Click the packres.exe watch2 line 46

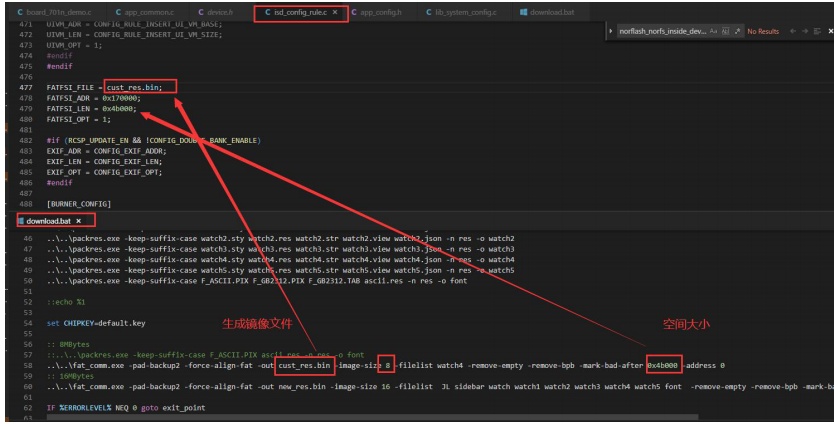[280, 238]
